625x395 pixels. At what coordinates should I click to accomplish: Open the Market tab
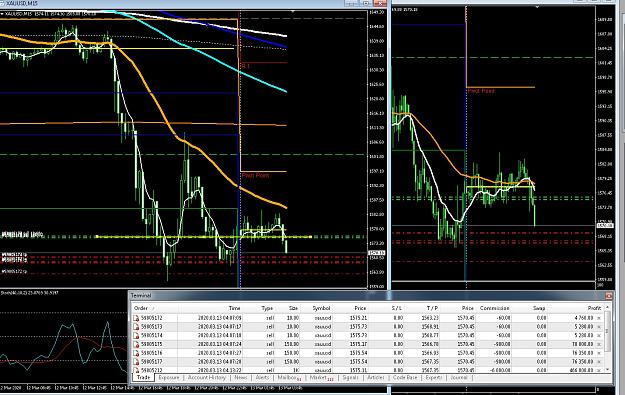point(321,377)
